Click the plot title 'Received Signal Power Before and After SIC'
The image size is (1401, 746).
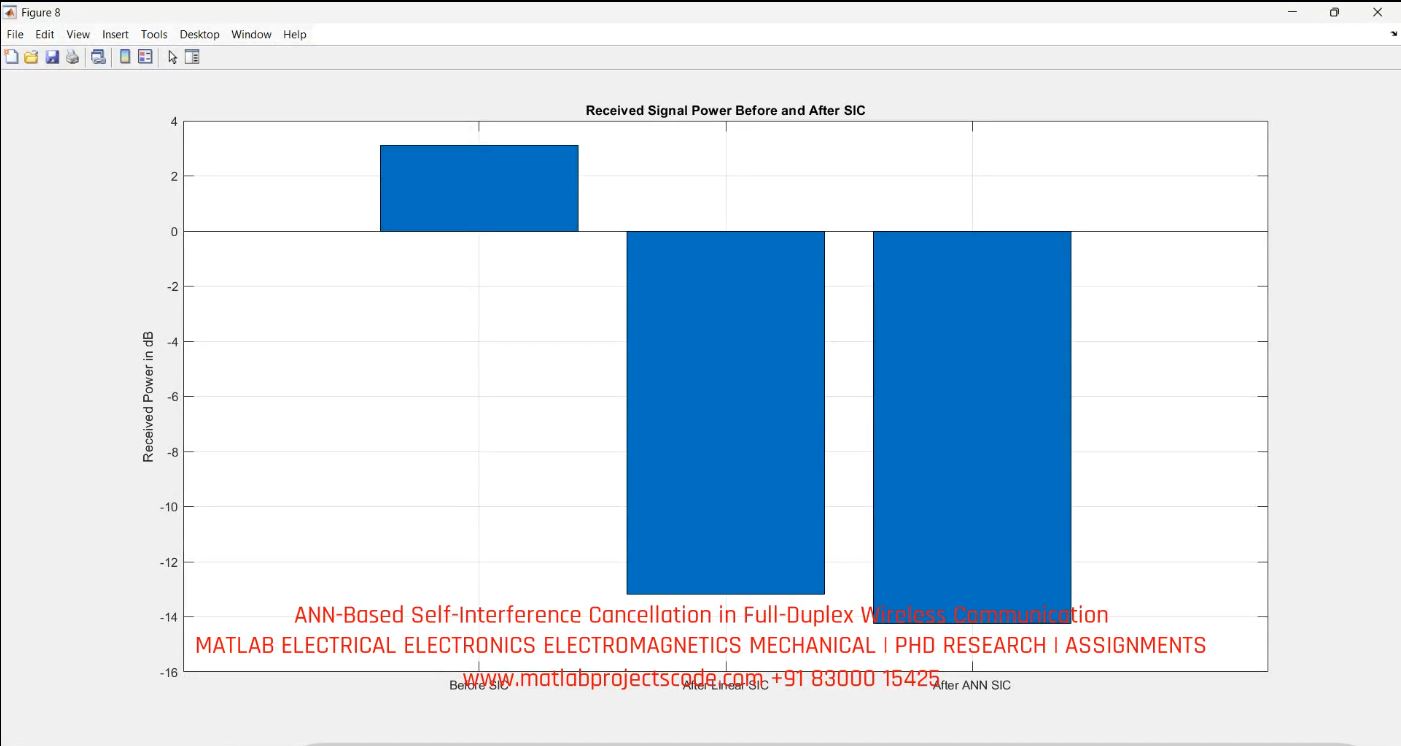point(725,111)
